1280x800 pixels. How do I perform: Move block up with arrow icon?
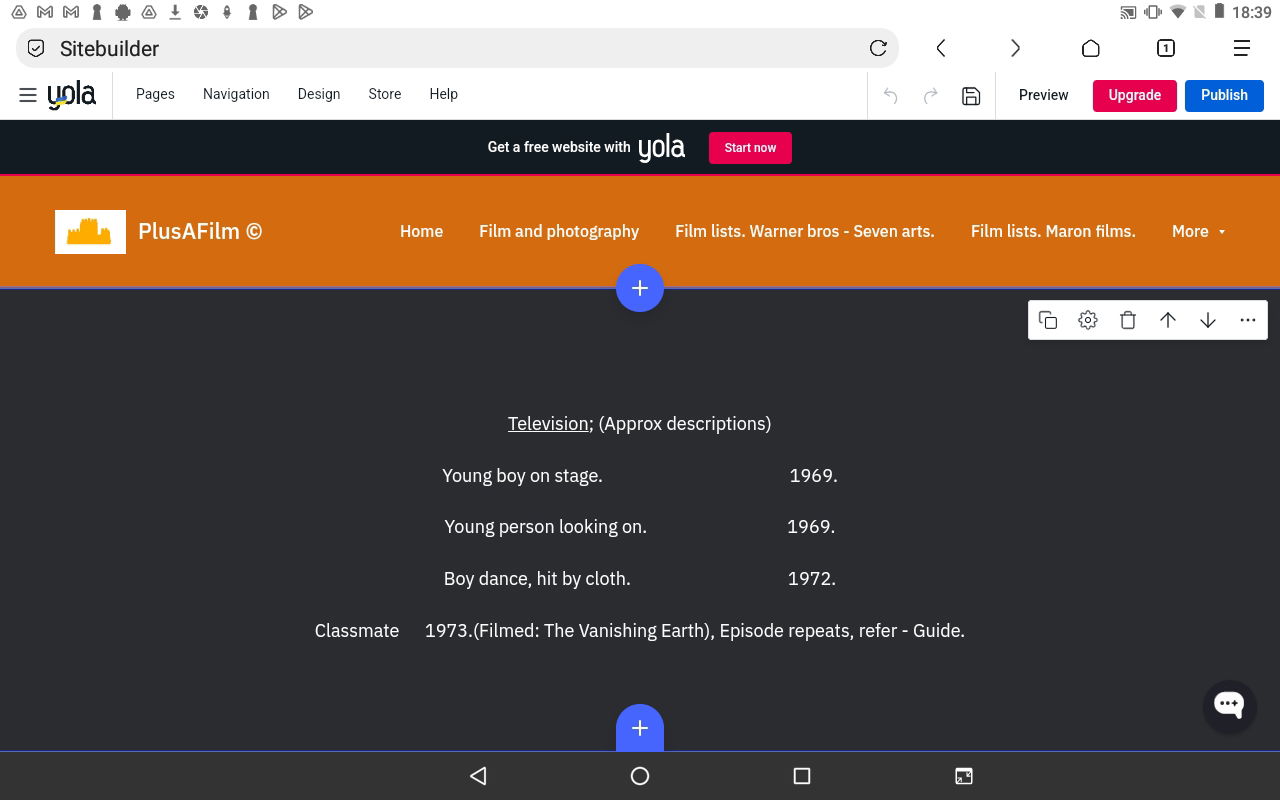click(x=1168, y=320)
